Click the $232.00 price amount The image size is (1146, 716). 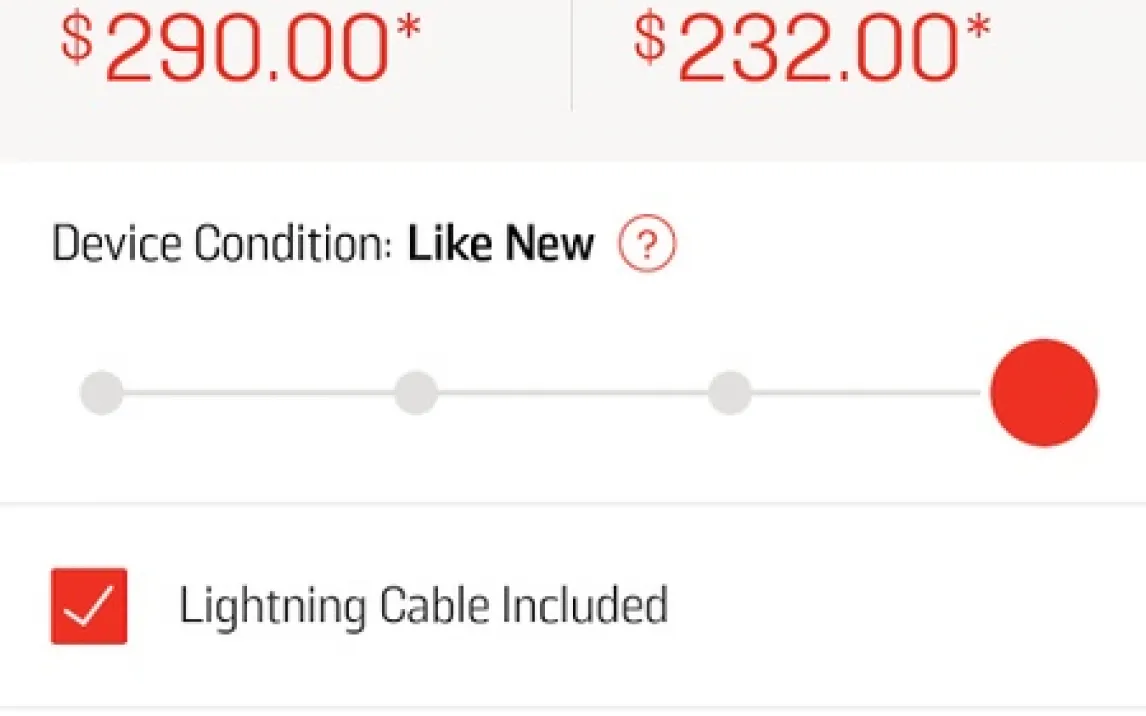coord(817,48)
